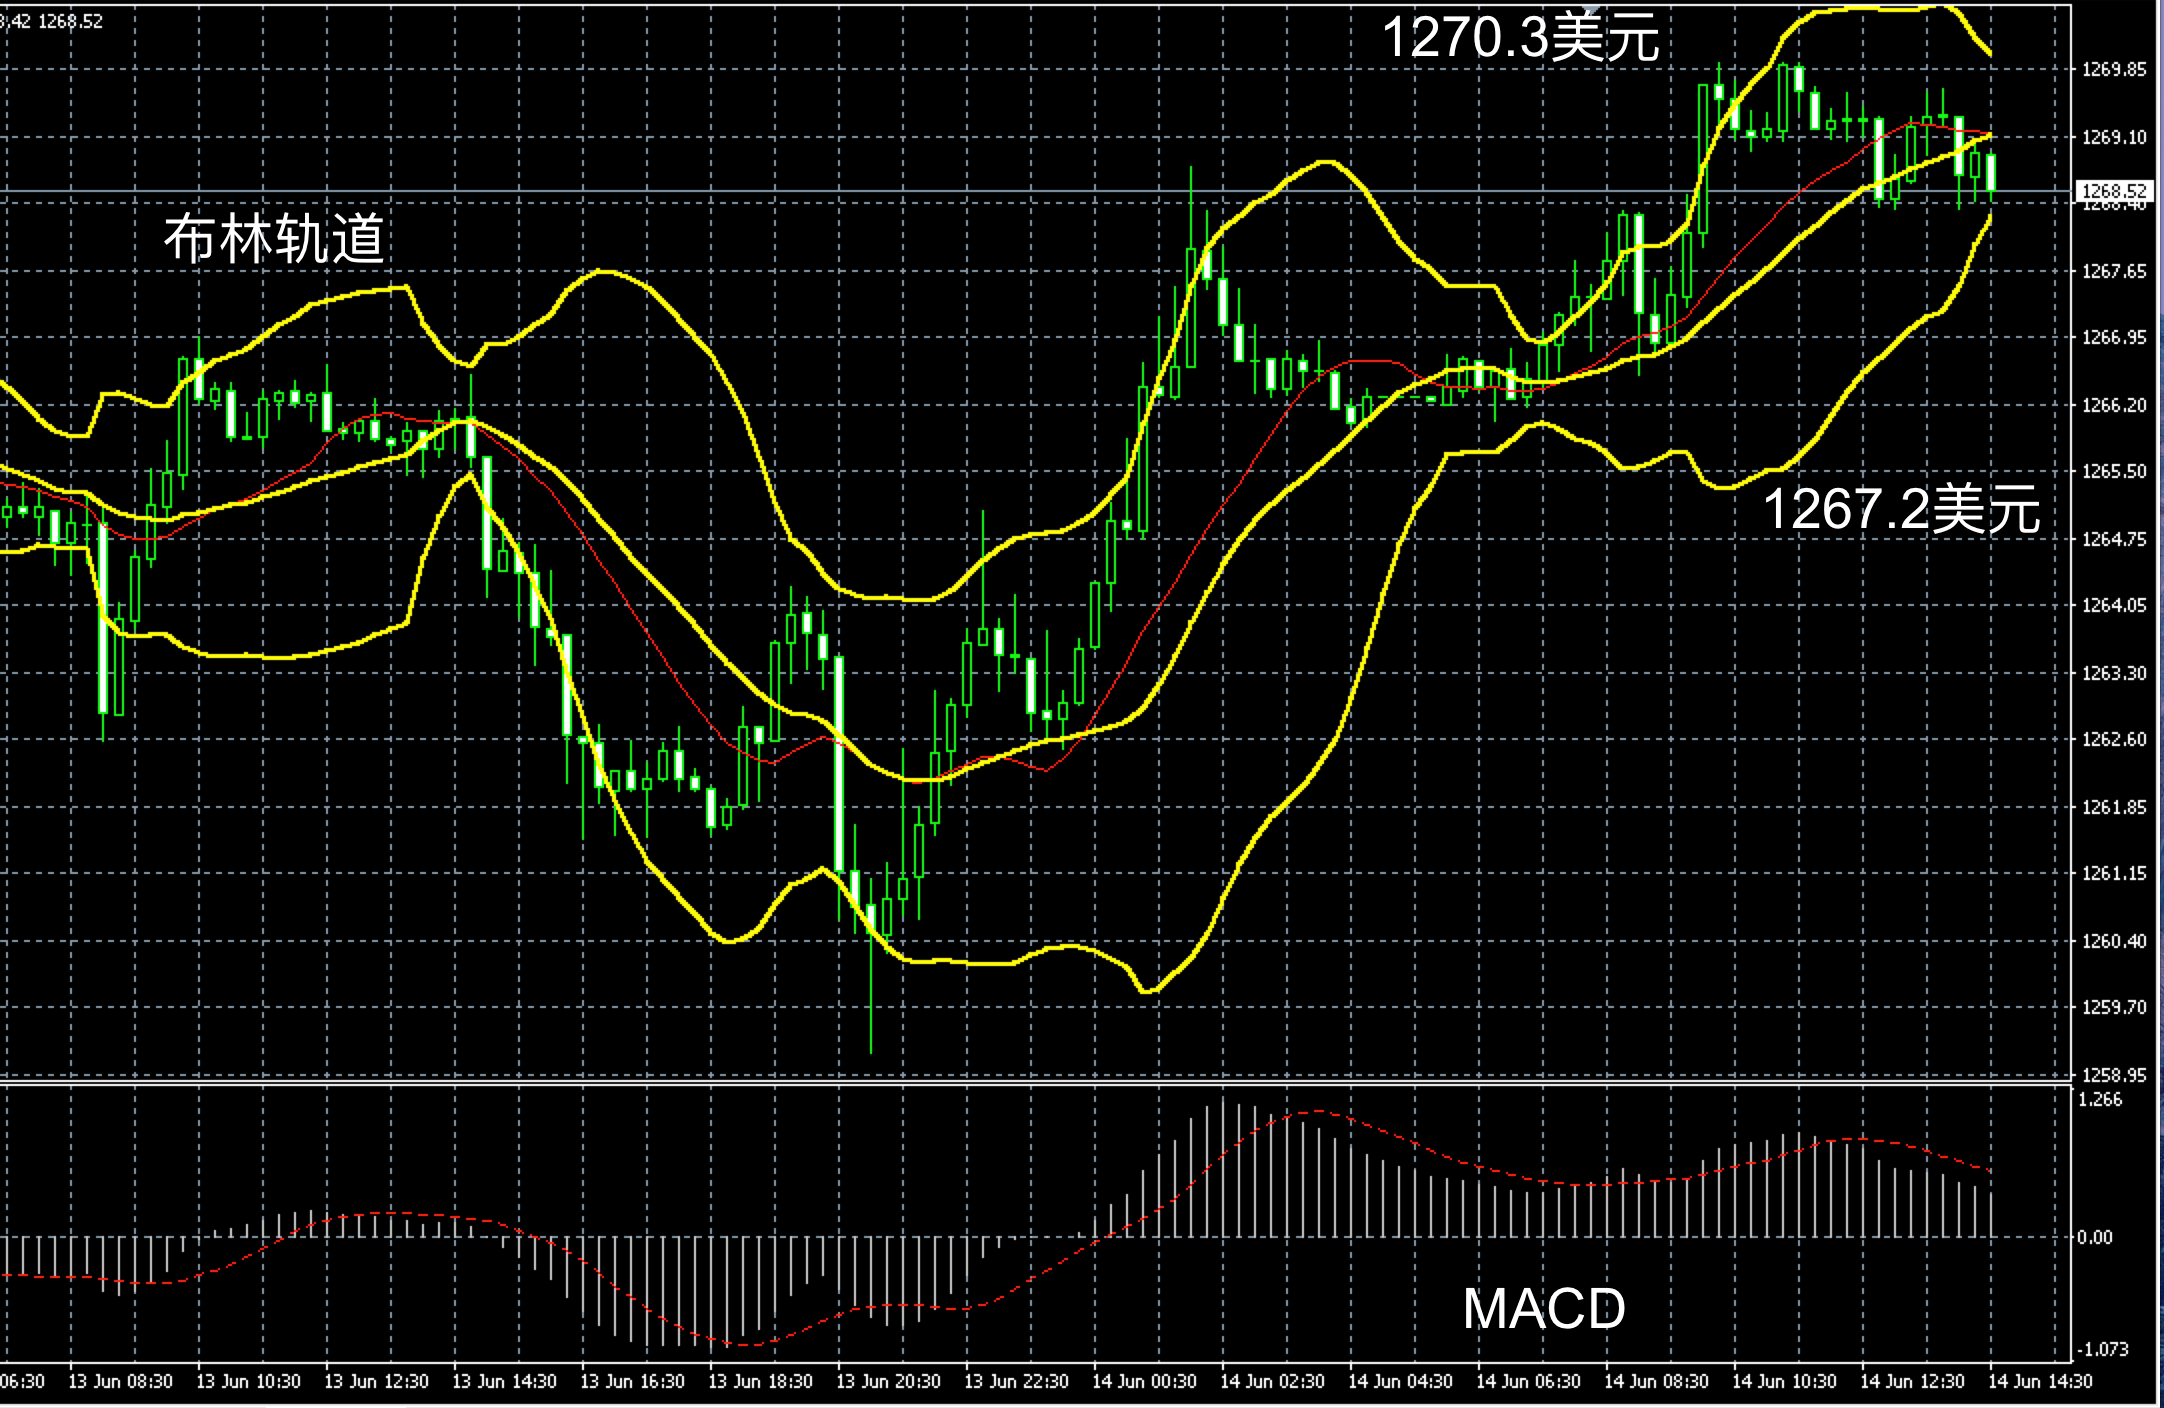
Task: Click the 1266.20 price axis label
Action: [2114, 405]
